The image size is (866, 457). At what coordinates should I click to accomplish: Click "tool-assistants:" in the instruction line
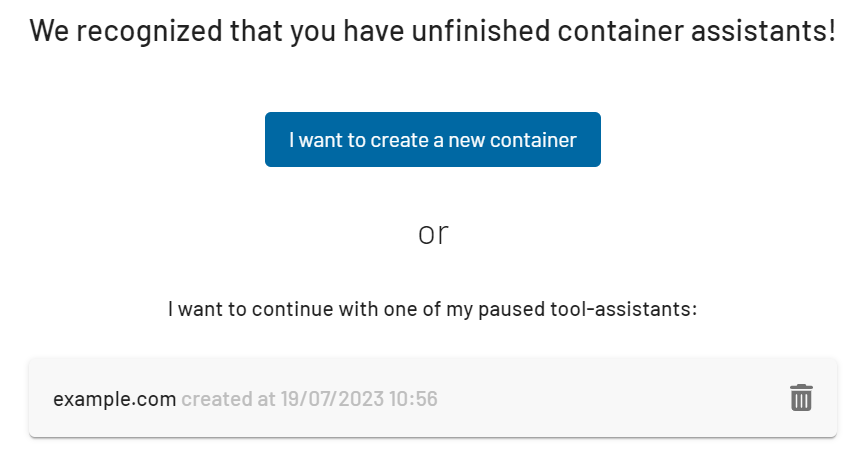tap(624, 309)
